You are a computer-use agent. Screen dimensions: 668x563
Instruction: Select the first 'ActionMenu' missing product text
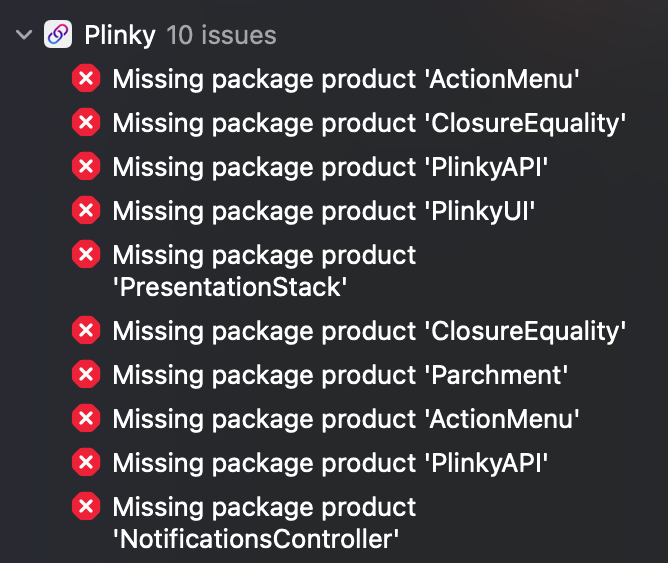[346, 78]
